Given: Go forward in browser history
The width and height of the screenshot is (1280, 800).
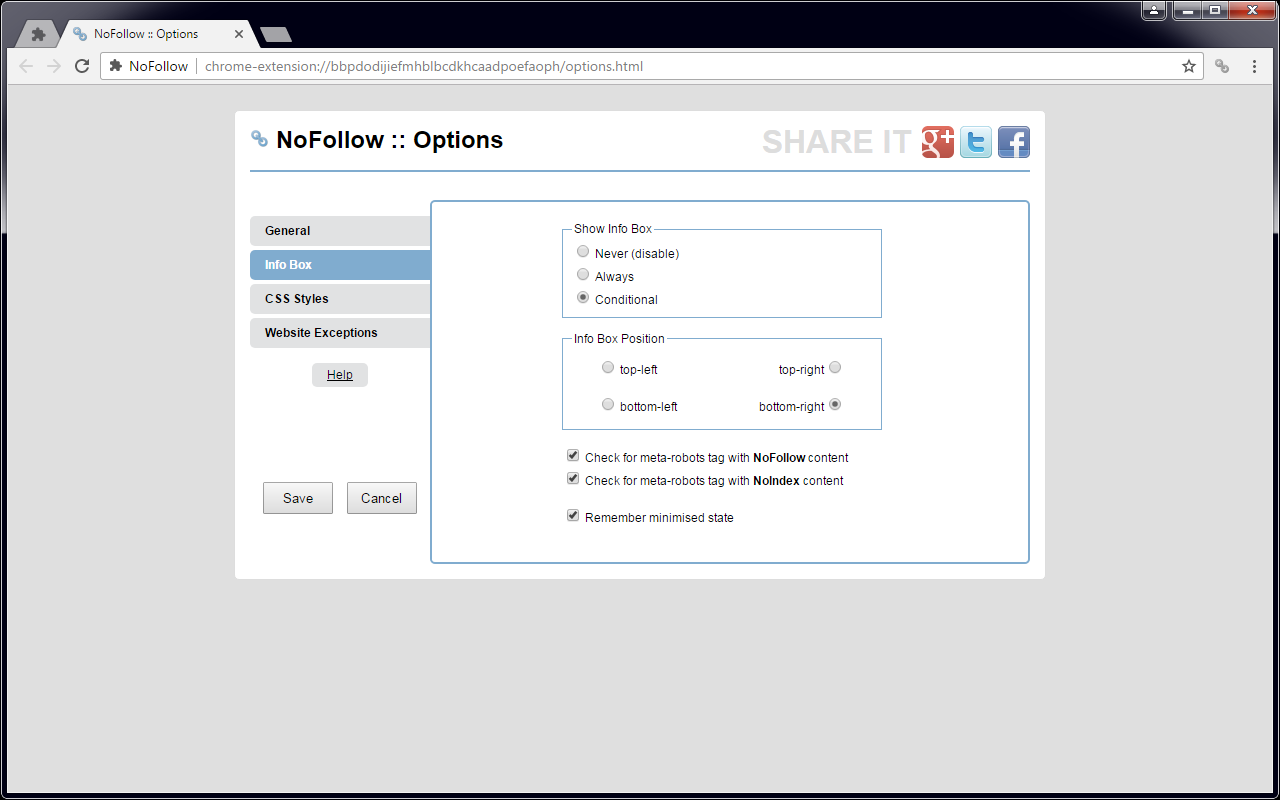Looking at the screenshot, I should tap(54, 66).
